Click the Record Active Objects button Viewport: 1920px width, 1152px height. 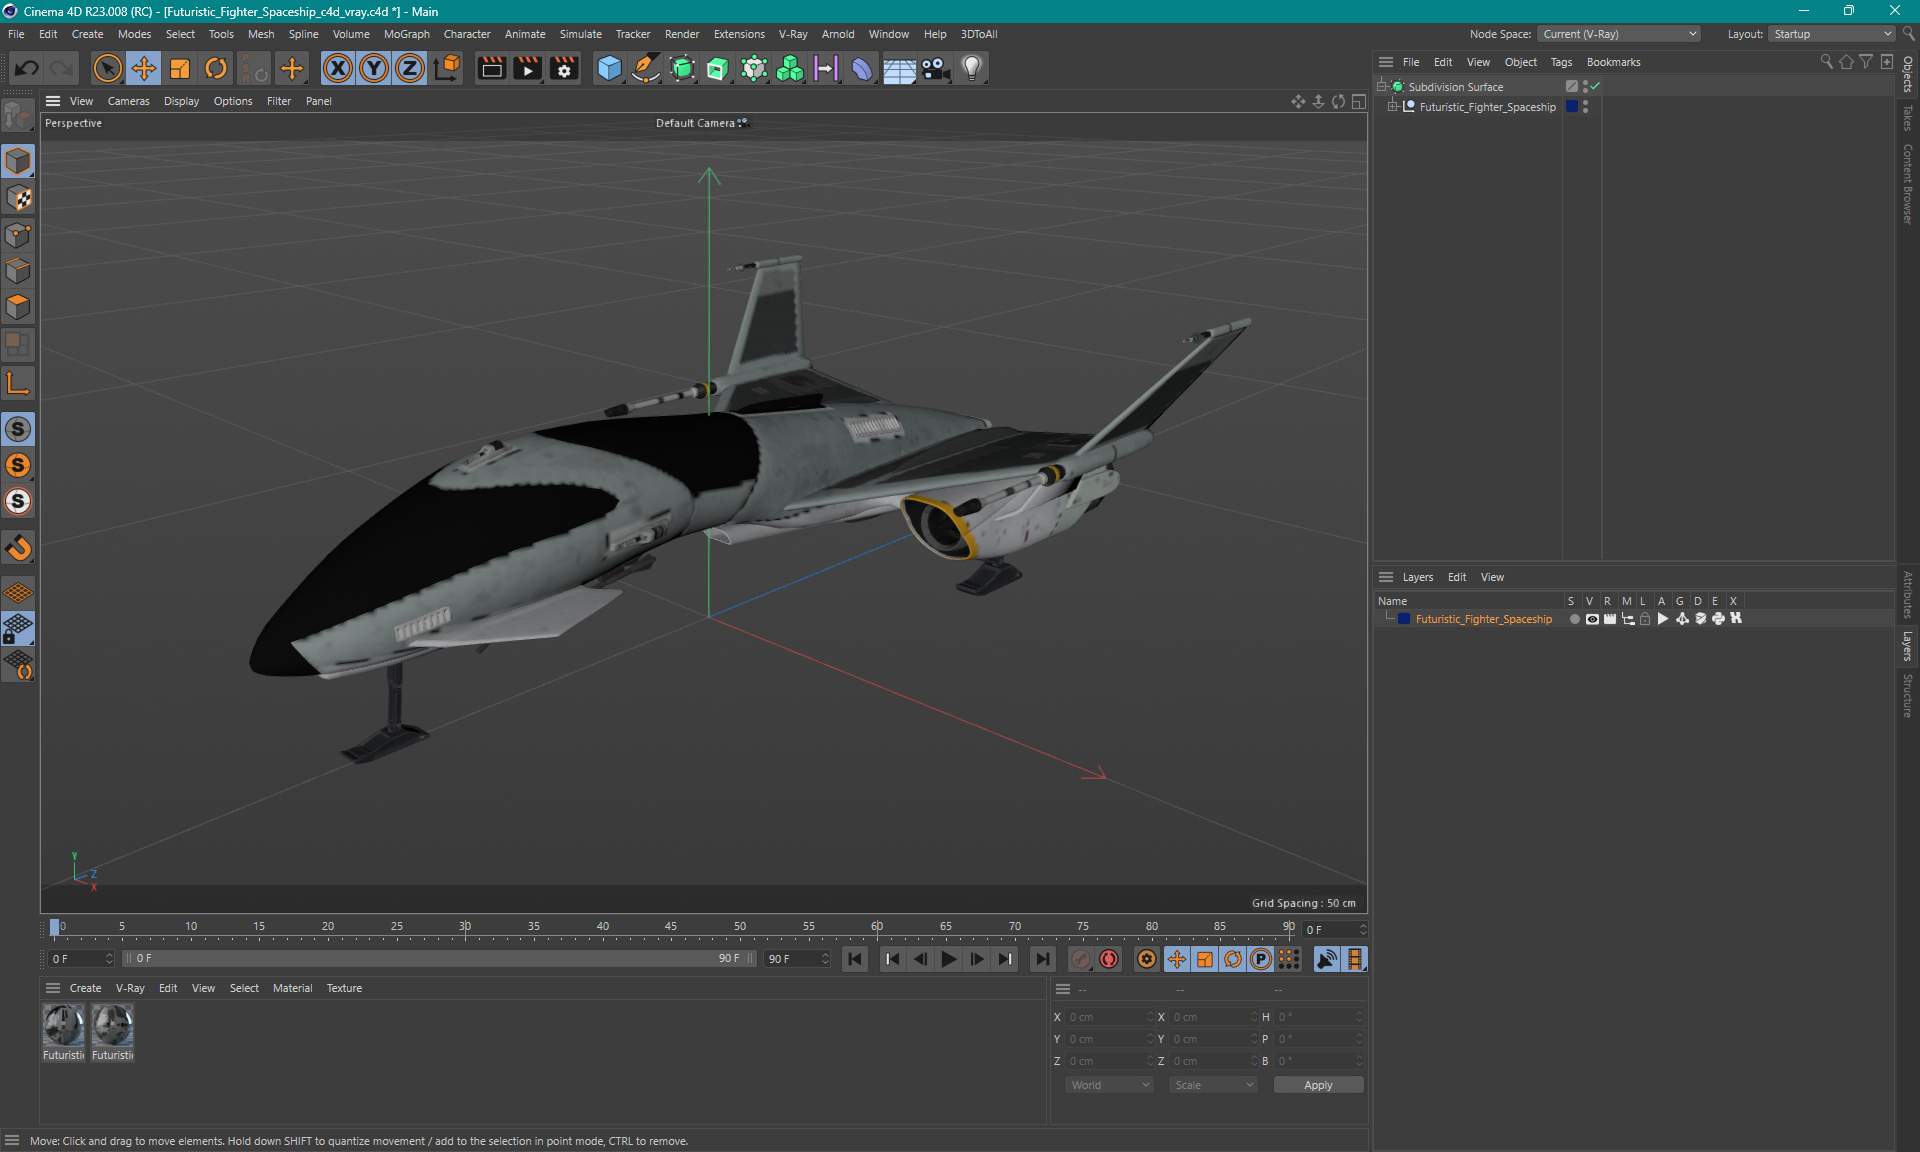coord(1081,959)
